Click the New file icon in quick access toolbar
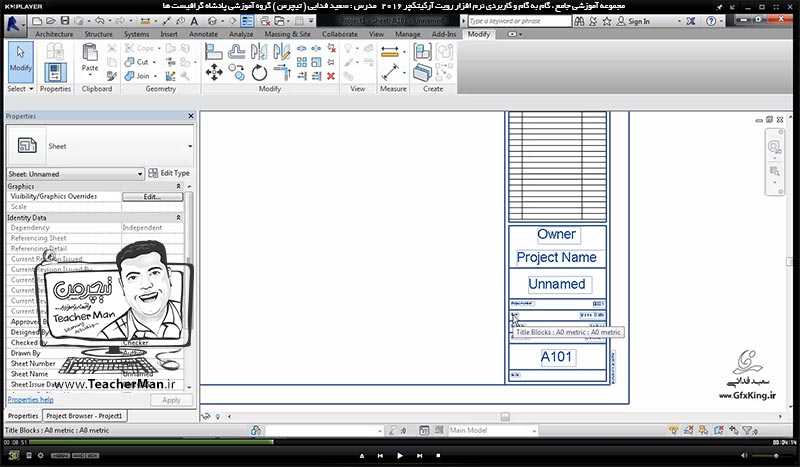The height and width of the screenshot is (467, 800). [37, 21]
